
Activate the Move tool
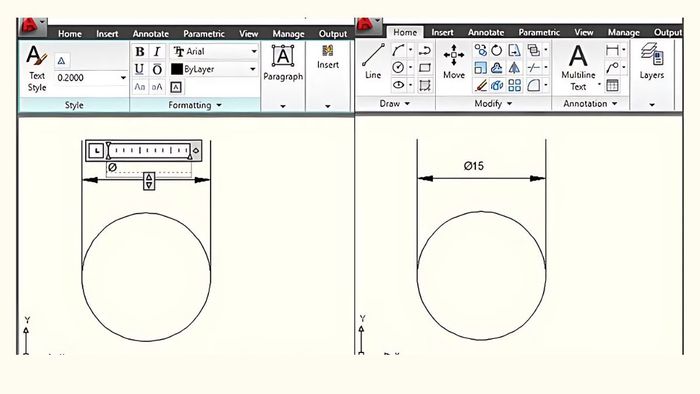[x=454, y=62]
